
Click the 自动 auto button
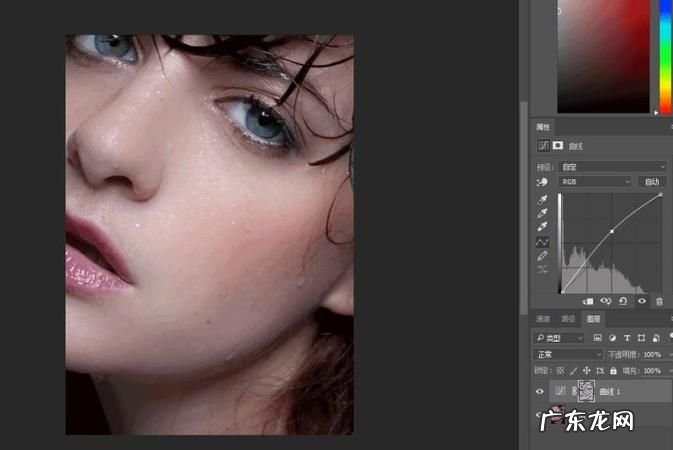click(x=652, y=182)
